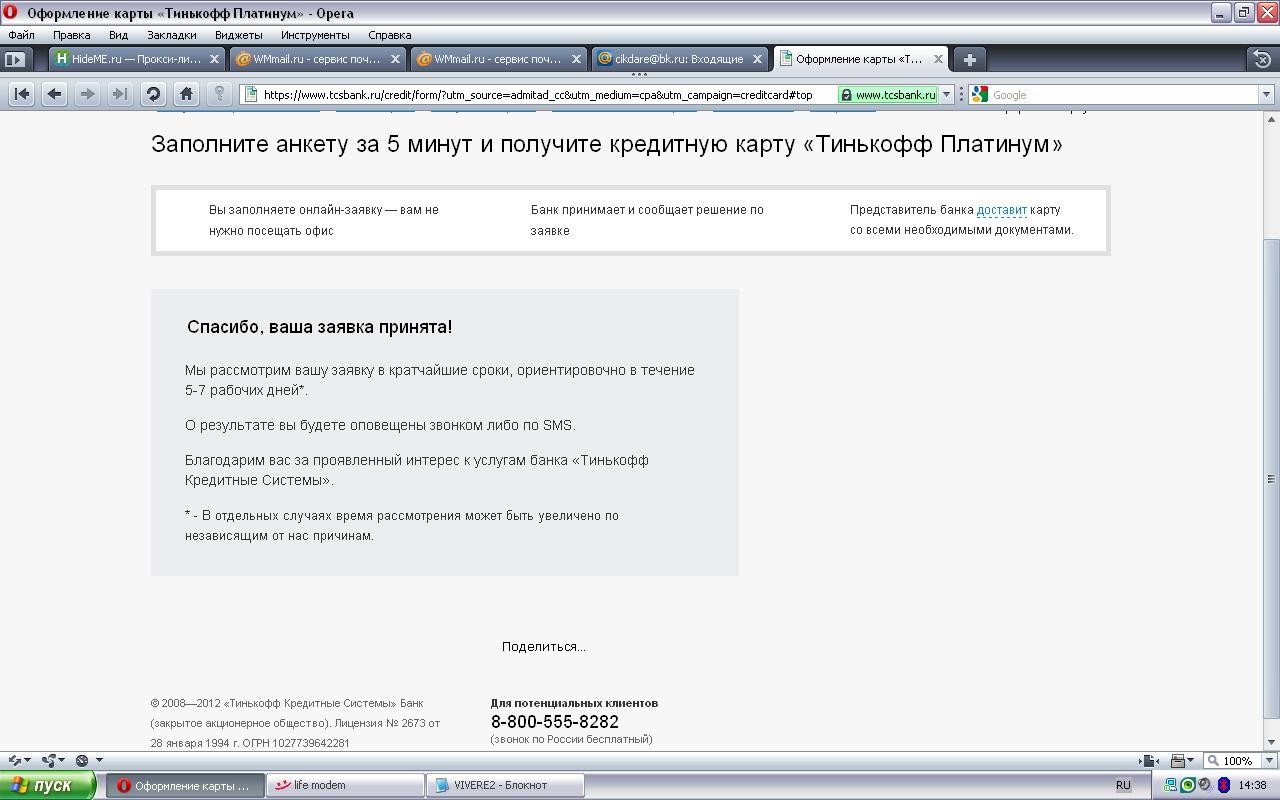The height and width of the screenshot is (800, 1280).
Task: Switch to second WMmail.ru tab
Action: tap(498, 59)
